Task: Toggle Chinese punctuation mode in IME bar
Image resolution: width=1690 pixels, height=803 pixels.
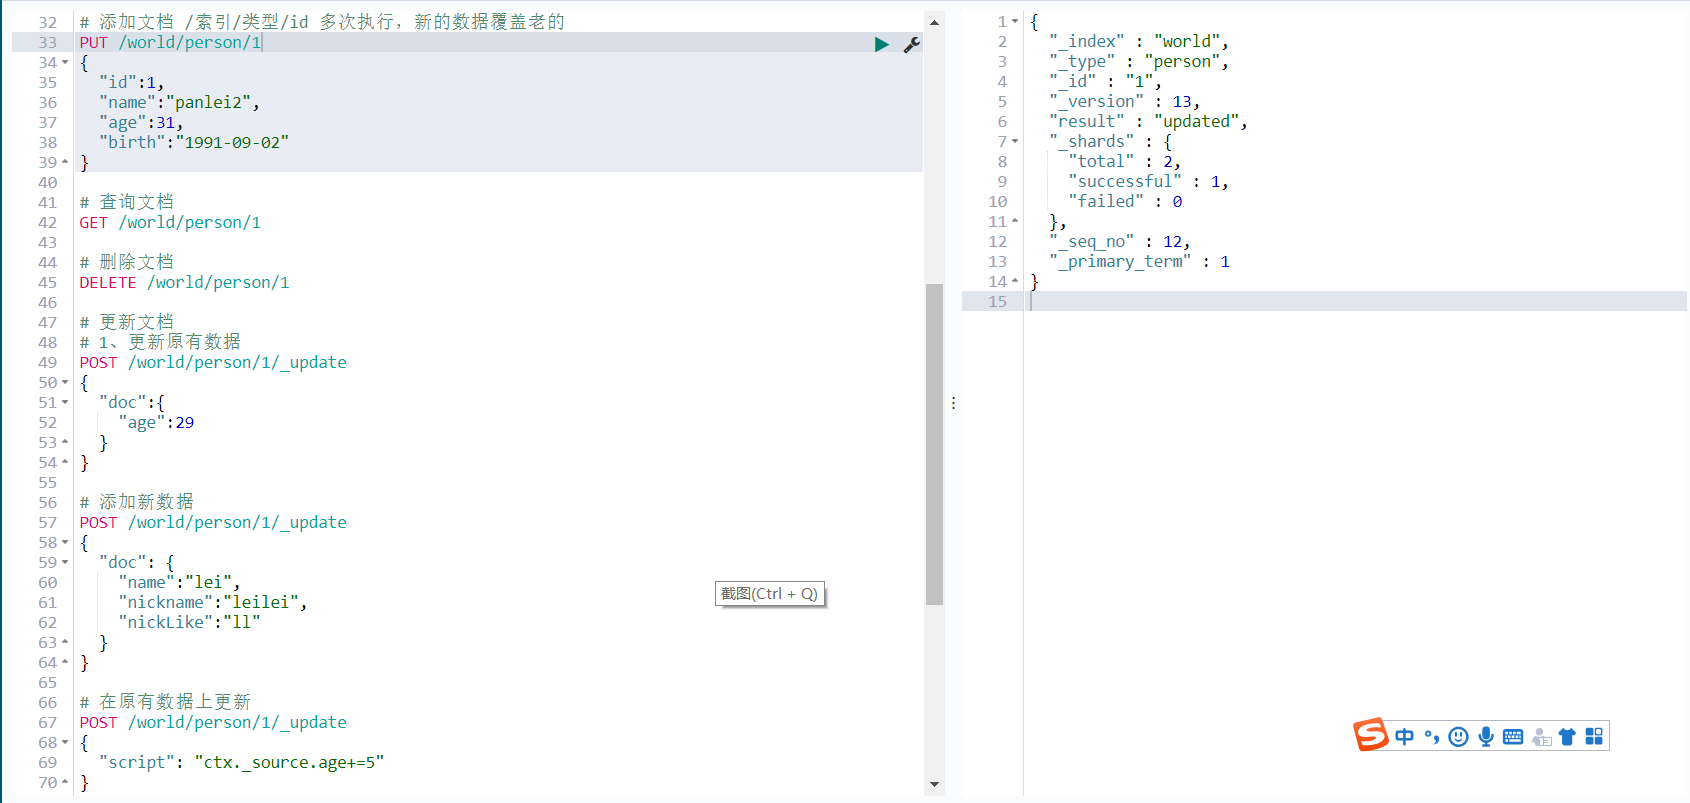Action: pyautogui.click(x=1432, y=737)
